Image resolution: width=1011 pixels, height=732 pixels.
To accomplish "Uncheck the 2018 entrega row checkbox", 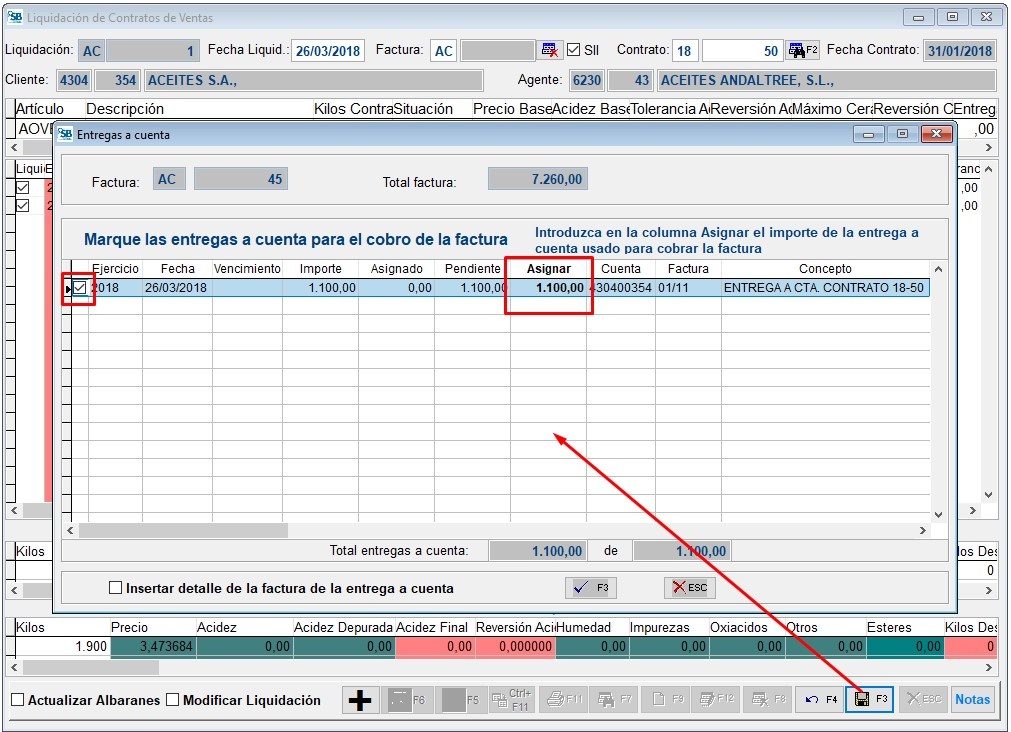I will pos(81,289).
